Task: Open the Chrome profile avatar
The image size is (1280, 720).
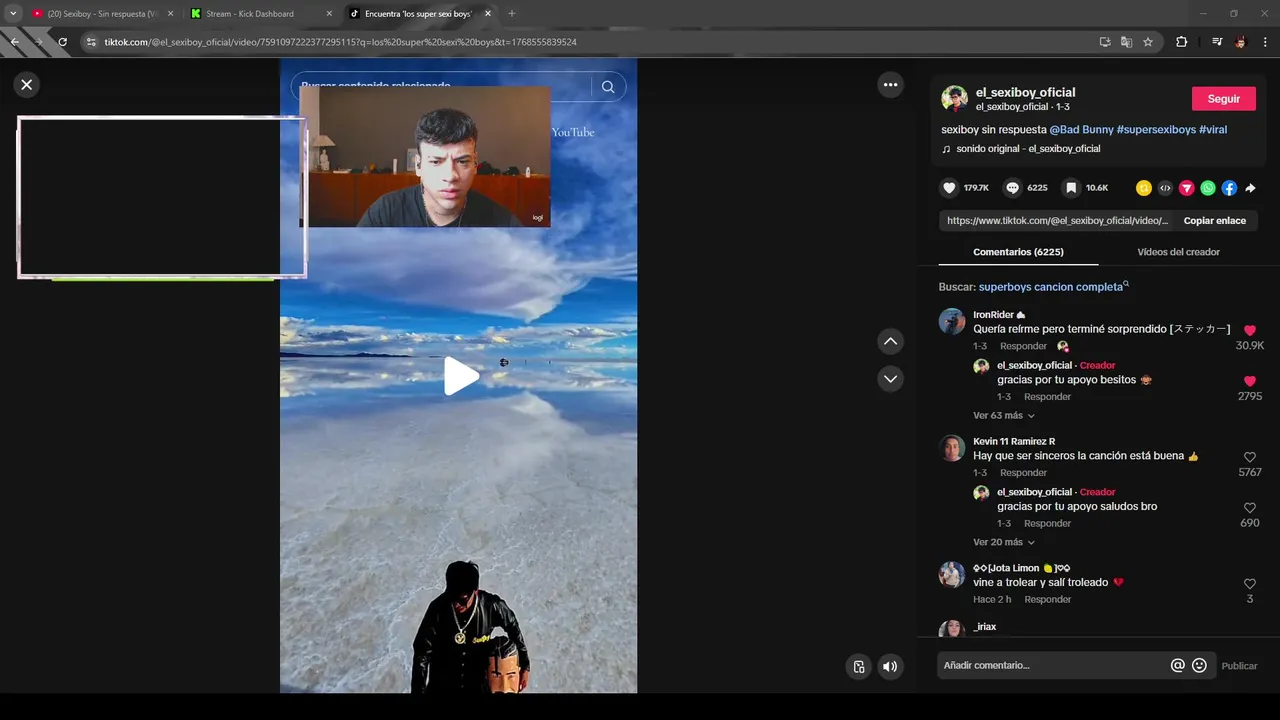Action: (1241, 42)
